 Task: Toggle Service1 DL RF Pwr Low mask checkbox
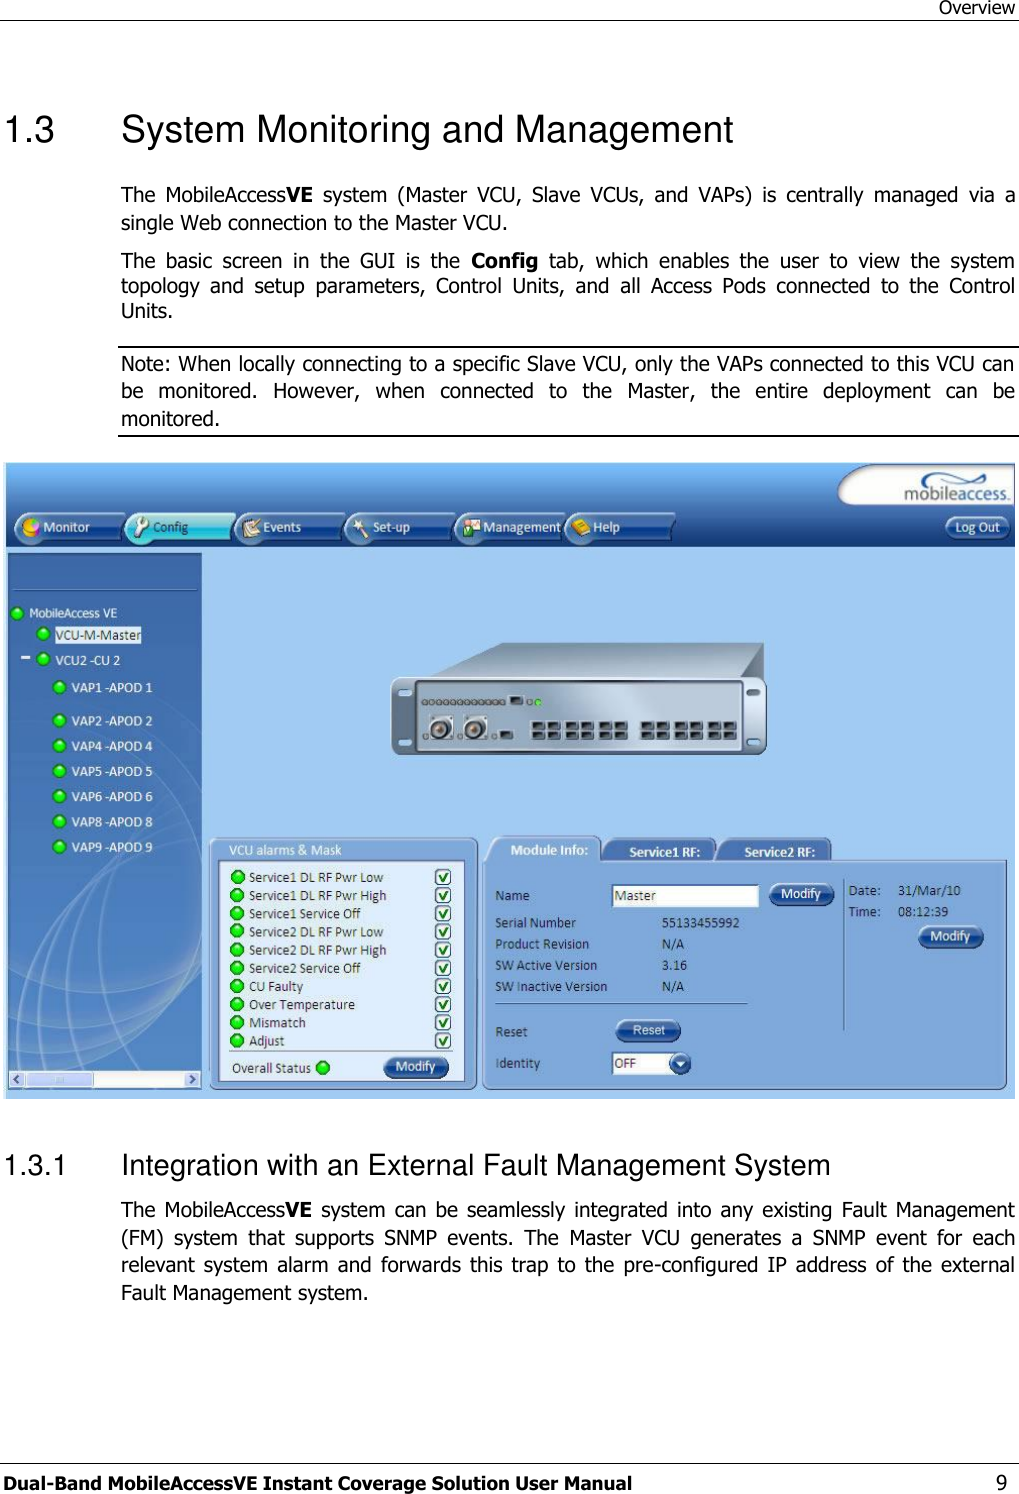(443, 877)
